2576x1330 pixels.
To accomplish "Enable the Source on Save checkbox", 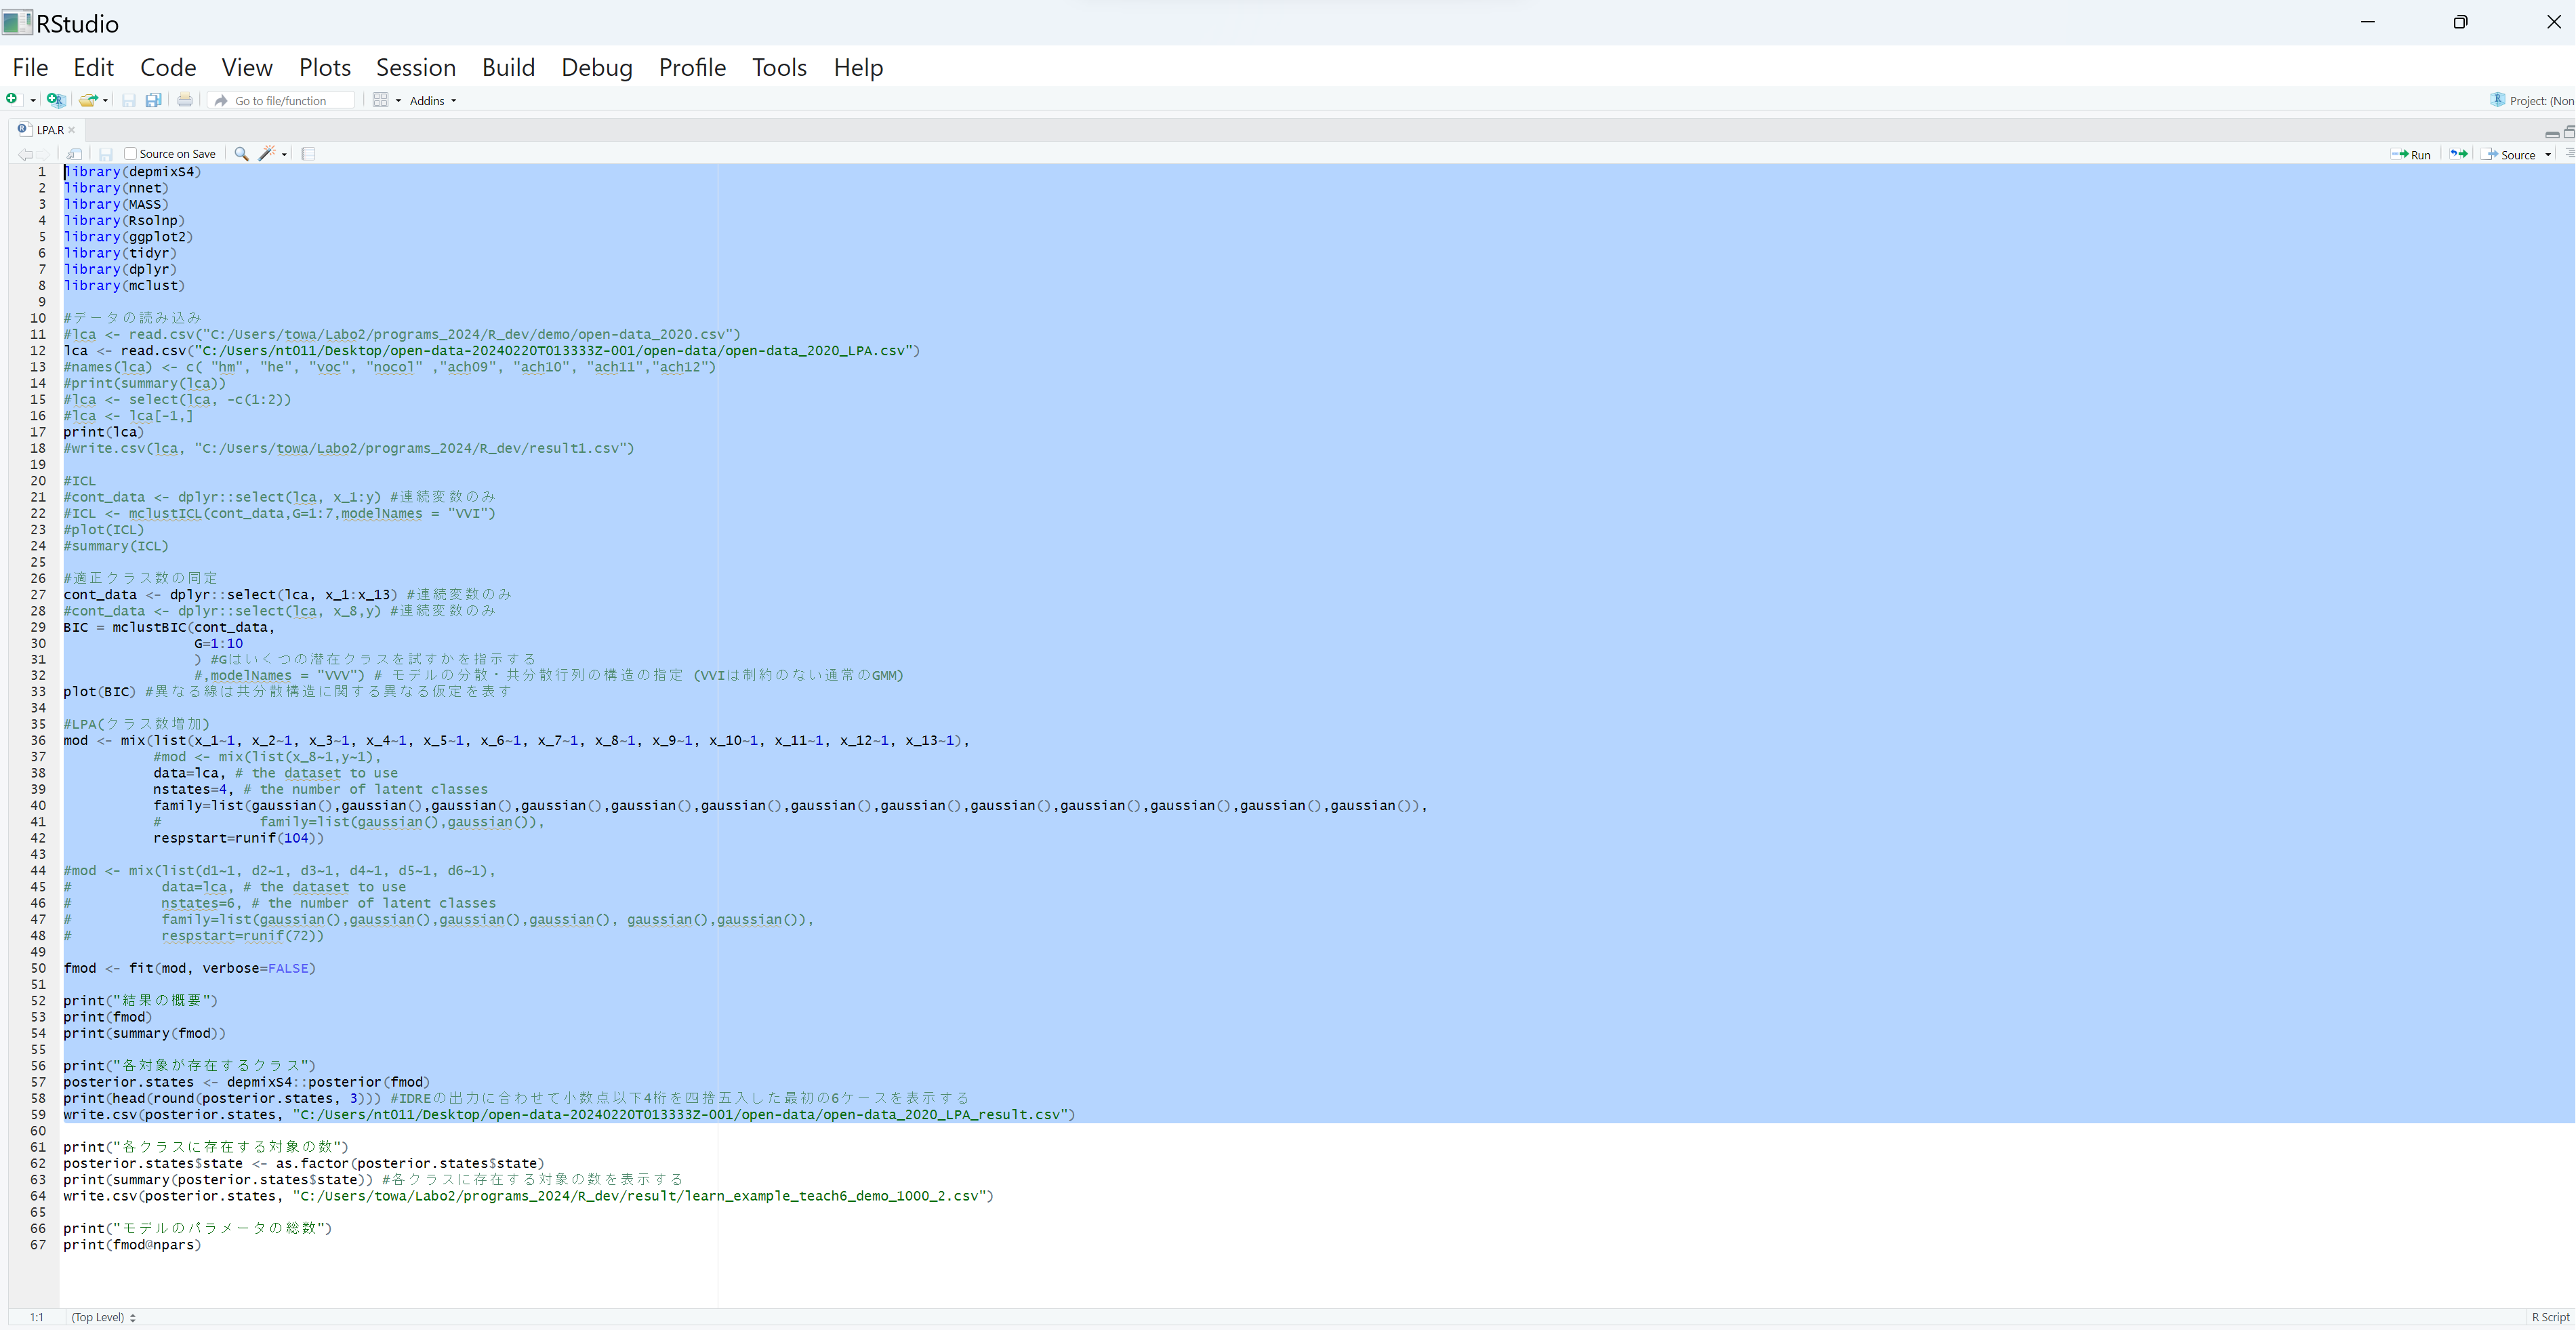I will [x=130, y=154].
